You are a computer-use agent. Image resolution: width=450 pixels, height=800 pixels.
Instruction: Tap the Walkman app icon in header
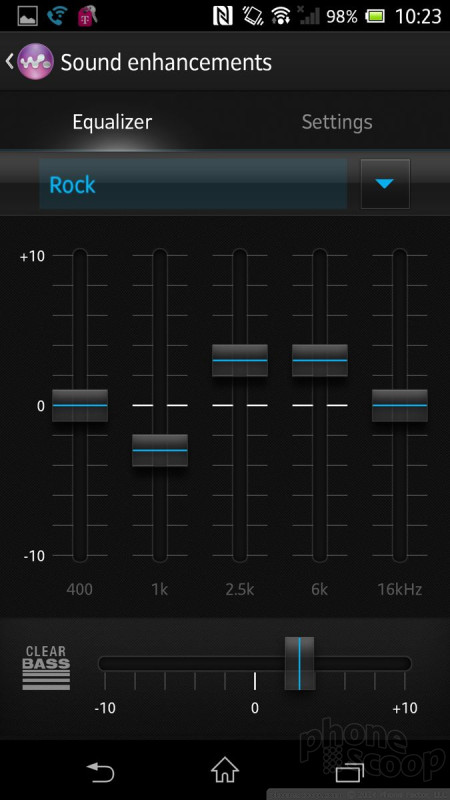35,62
